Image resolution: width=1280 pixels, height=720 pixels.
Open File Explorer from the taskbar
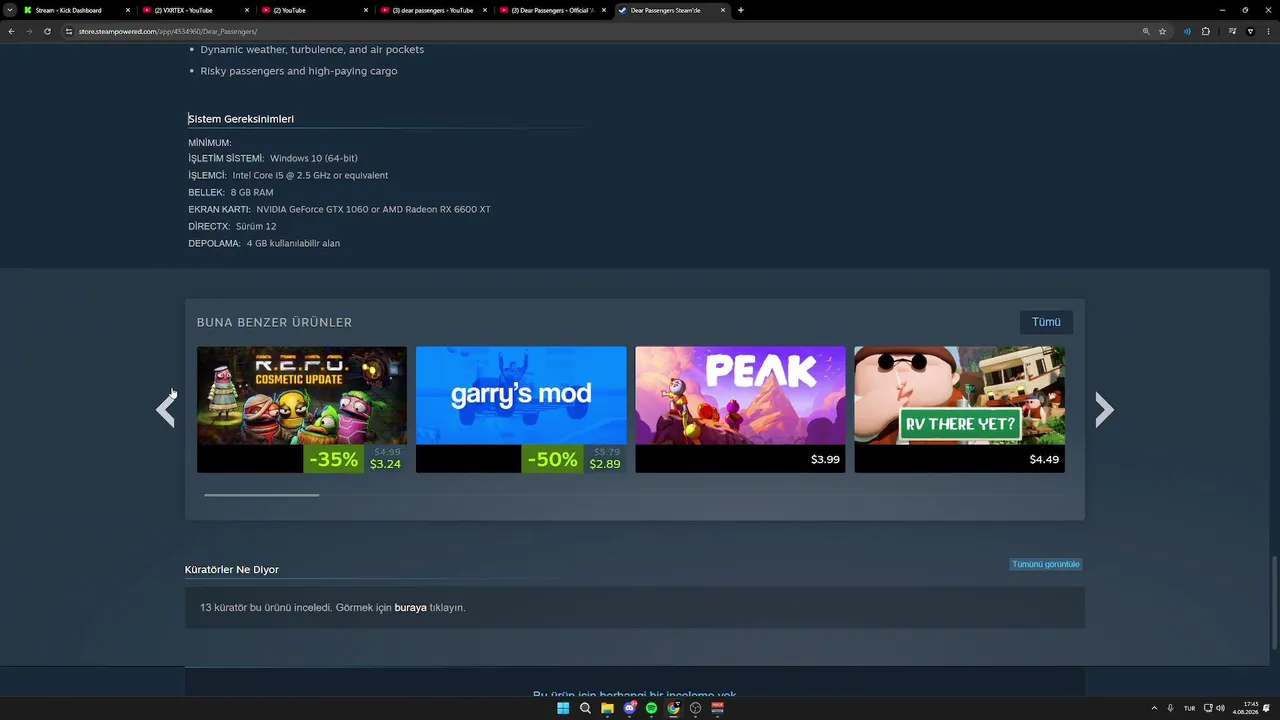tap(607, 708)
